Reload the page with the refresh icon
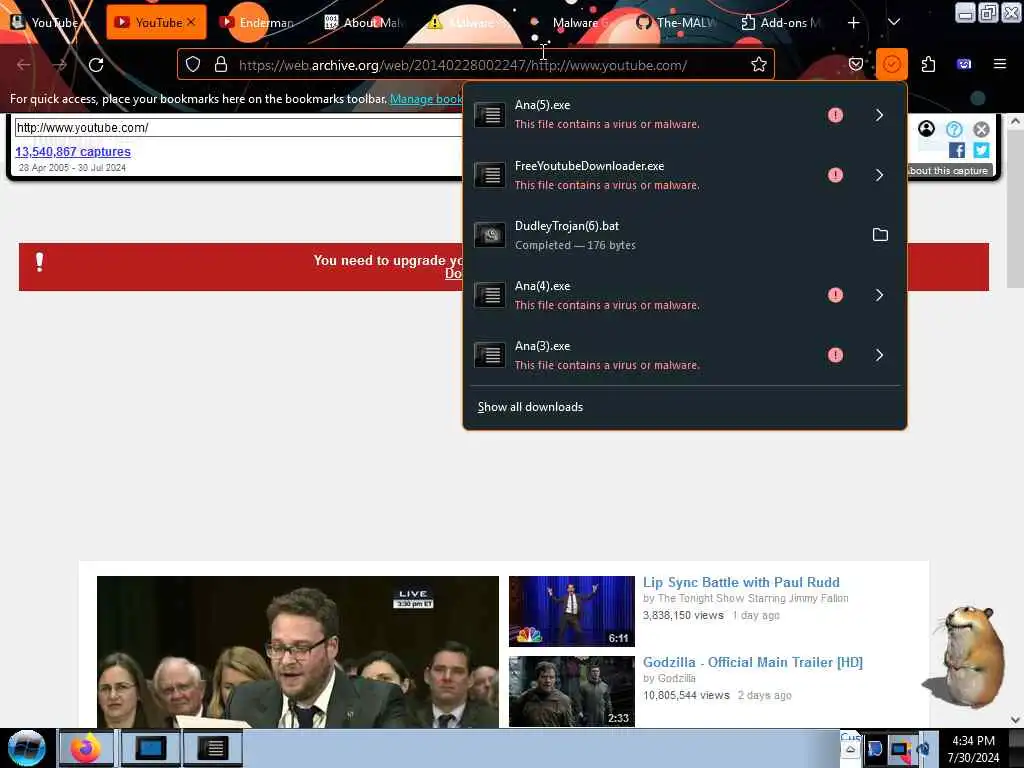 coord(96,65)
